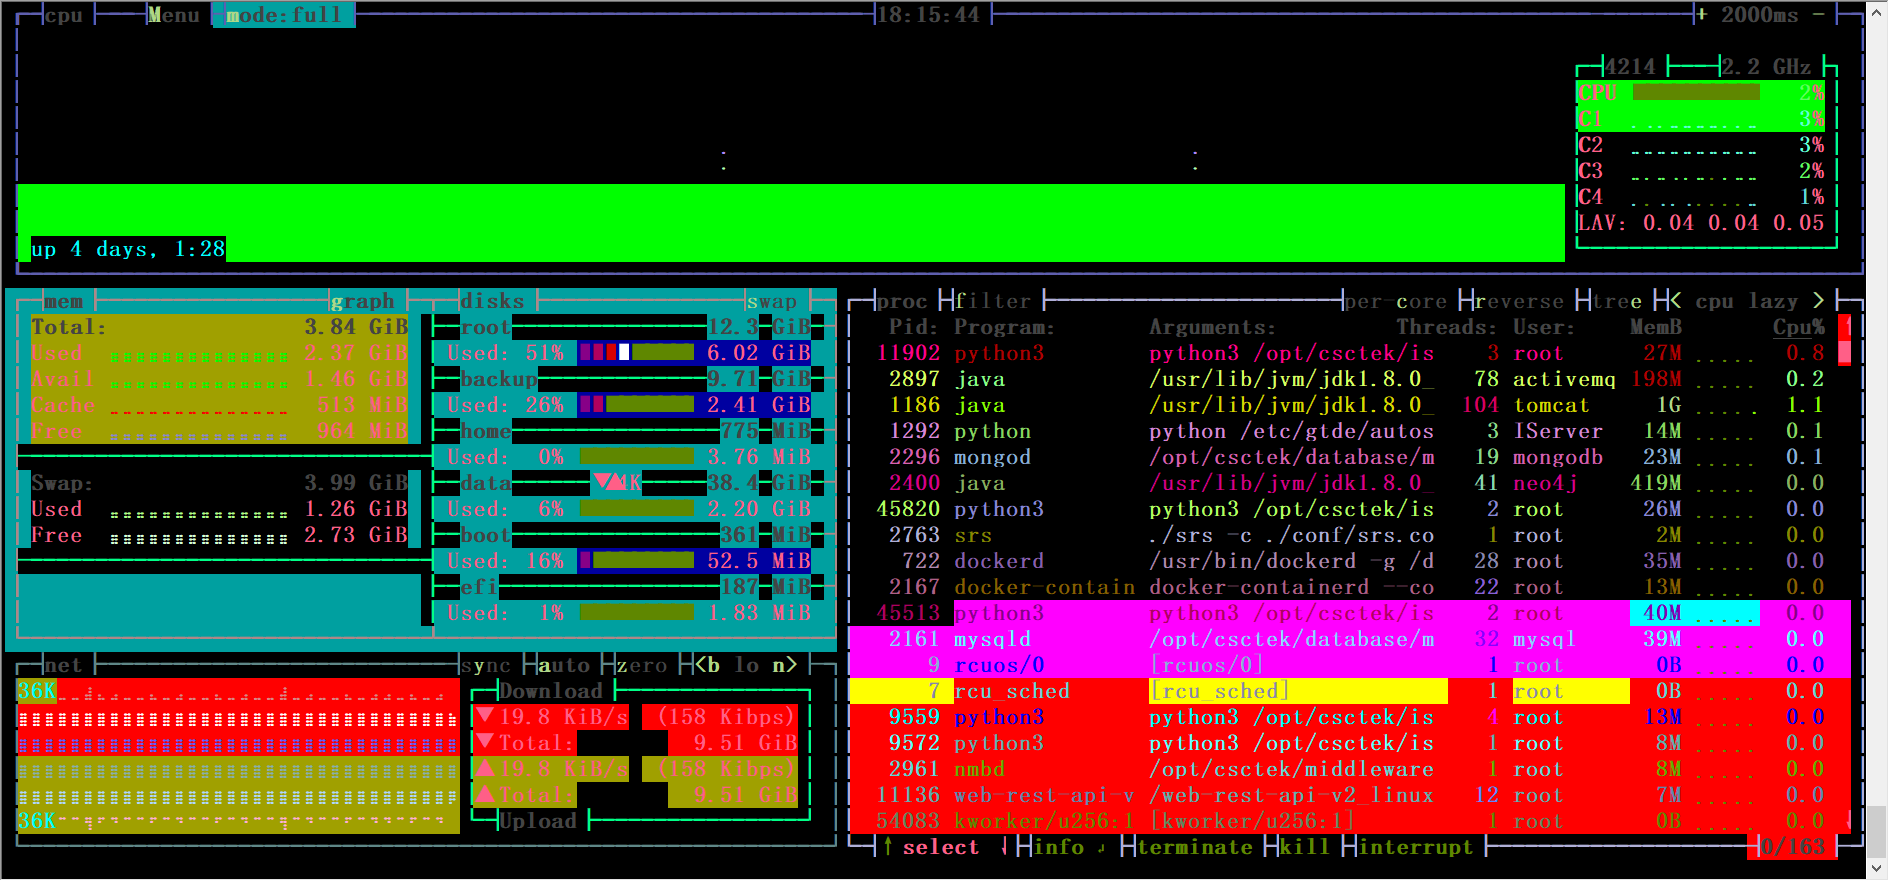Click the root disk usage bar
1889x881 pixels.
click(636, 353)
